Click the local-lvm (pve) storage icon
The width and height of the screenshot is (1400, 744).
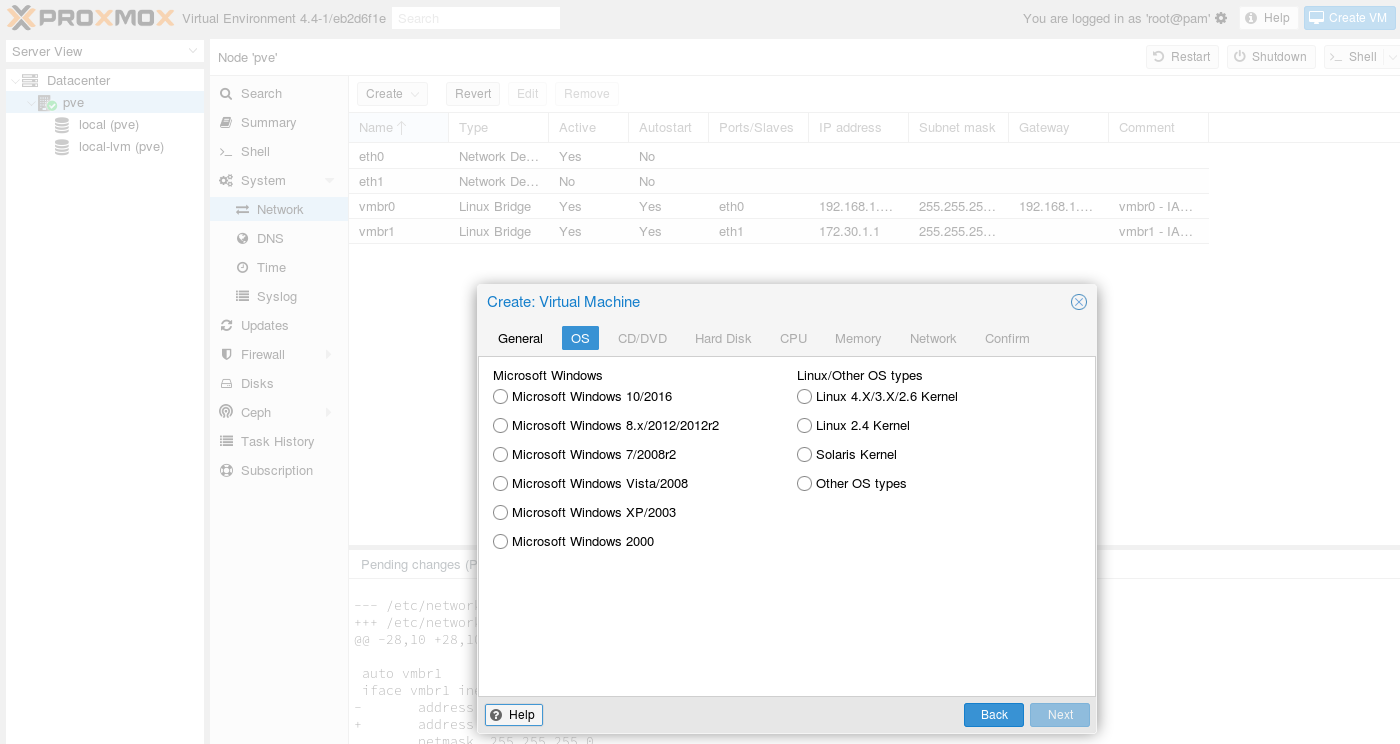point(61,147)
